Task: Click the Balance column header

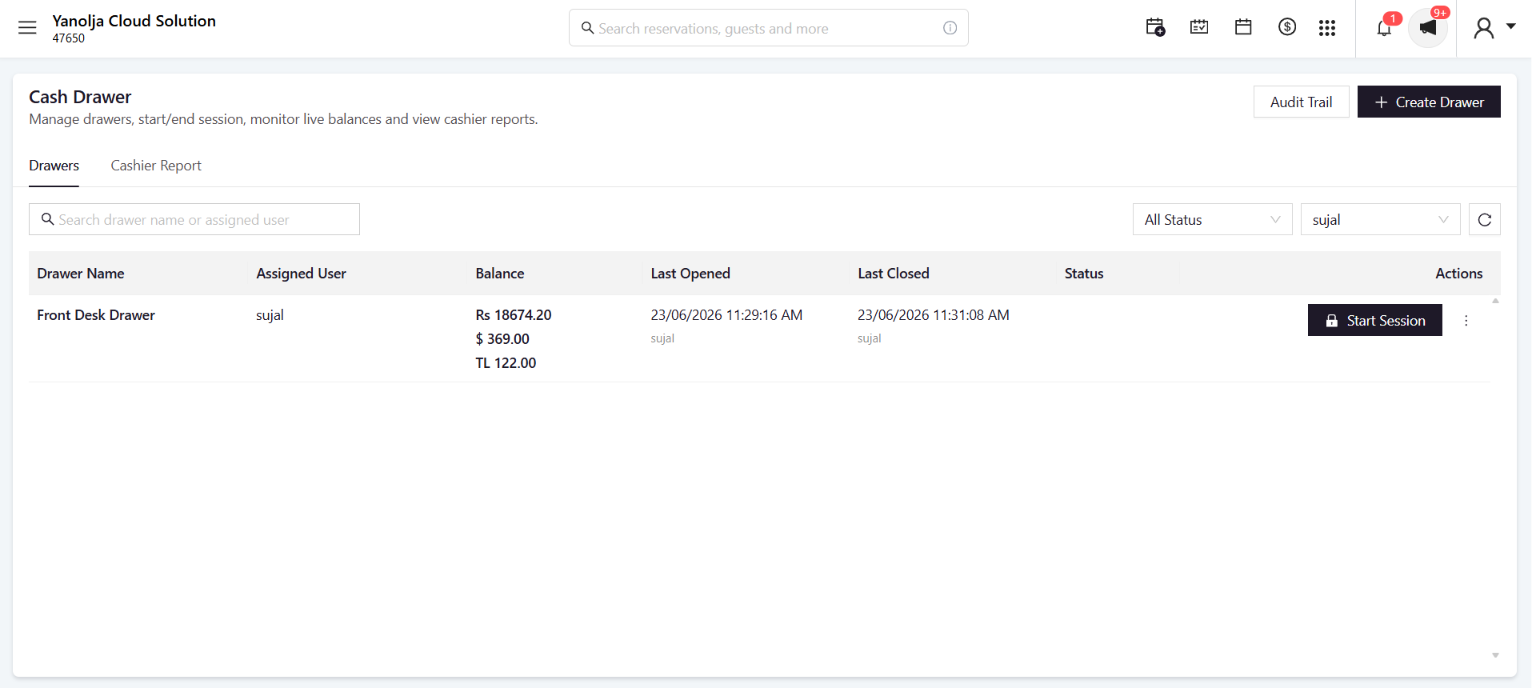Action: 500,273
